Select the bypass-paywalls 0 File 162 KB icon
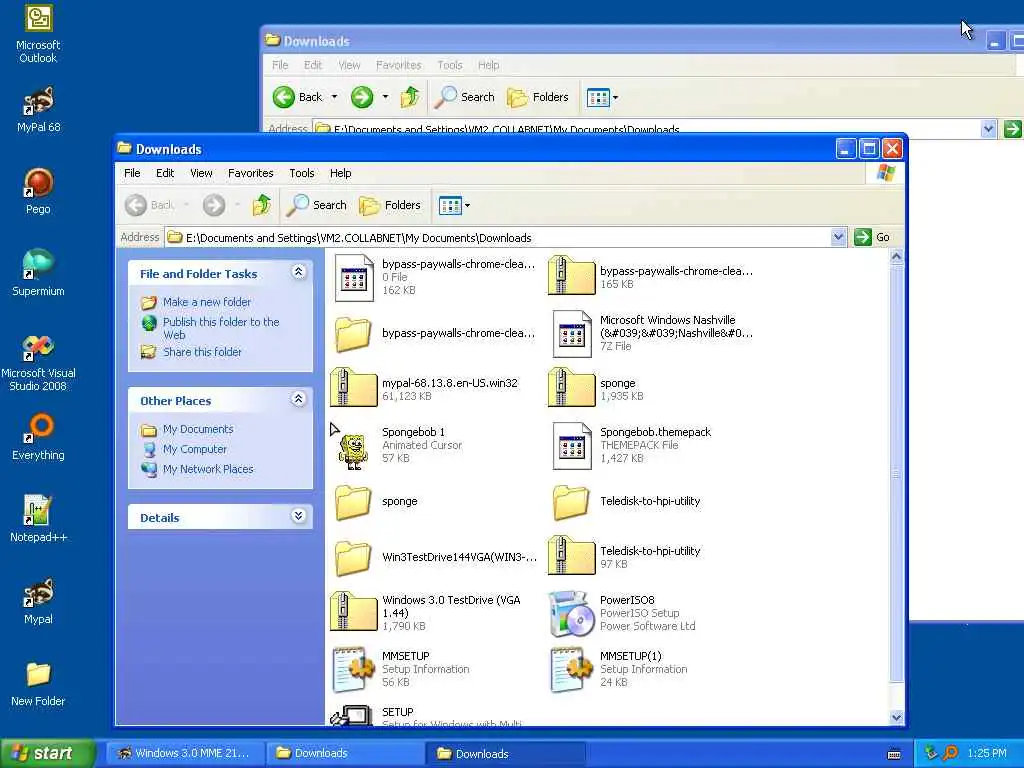 tap(353, 278)
